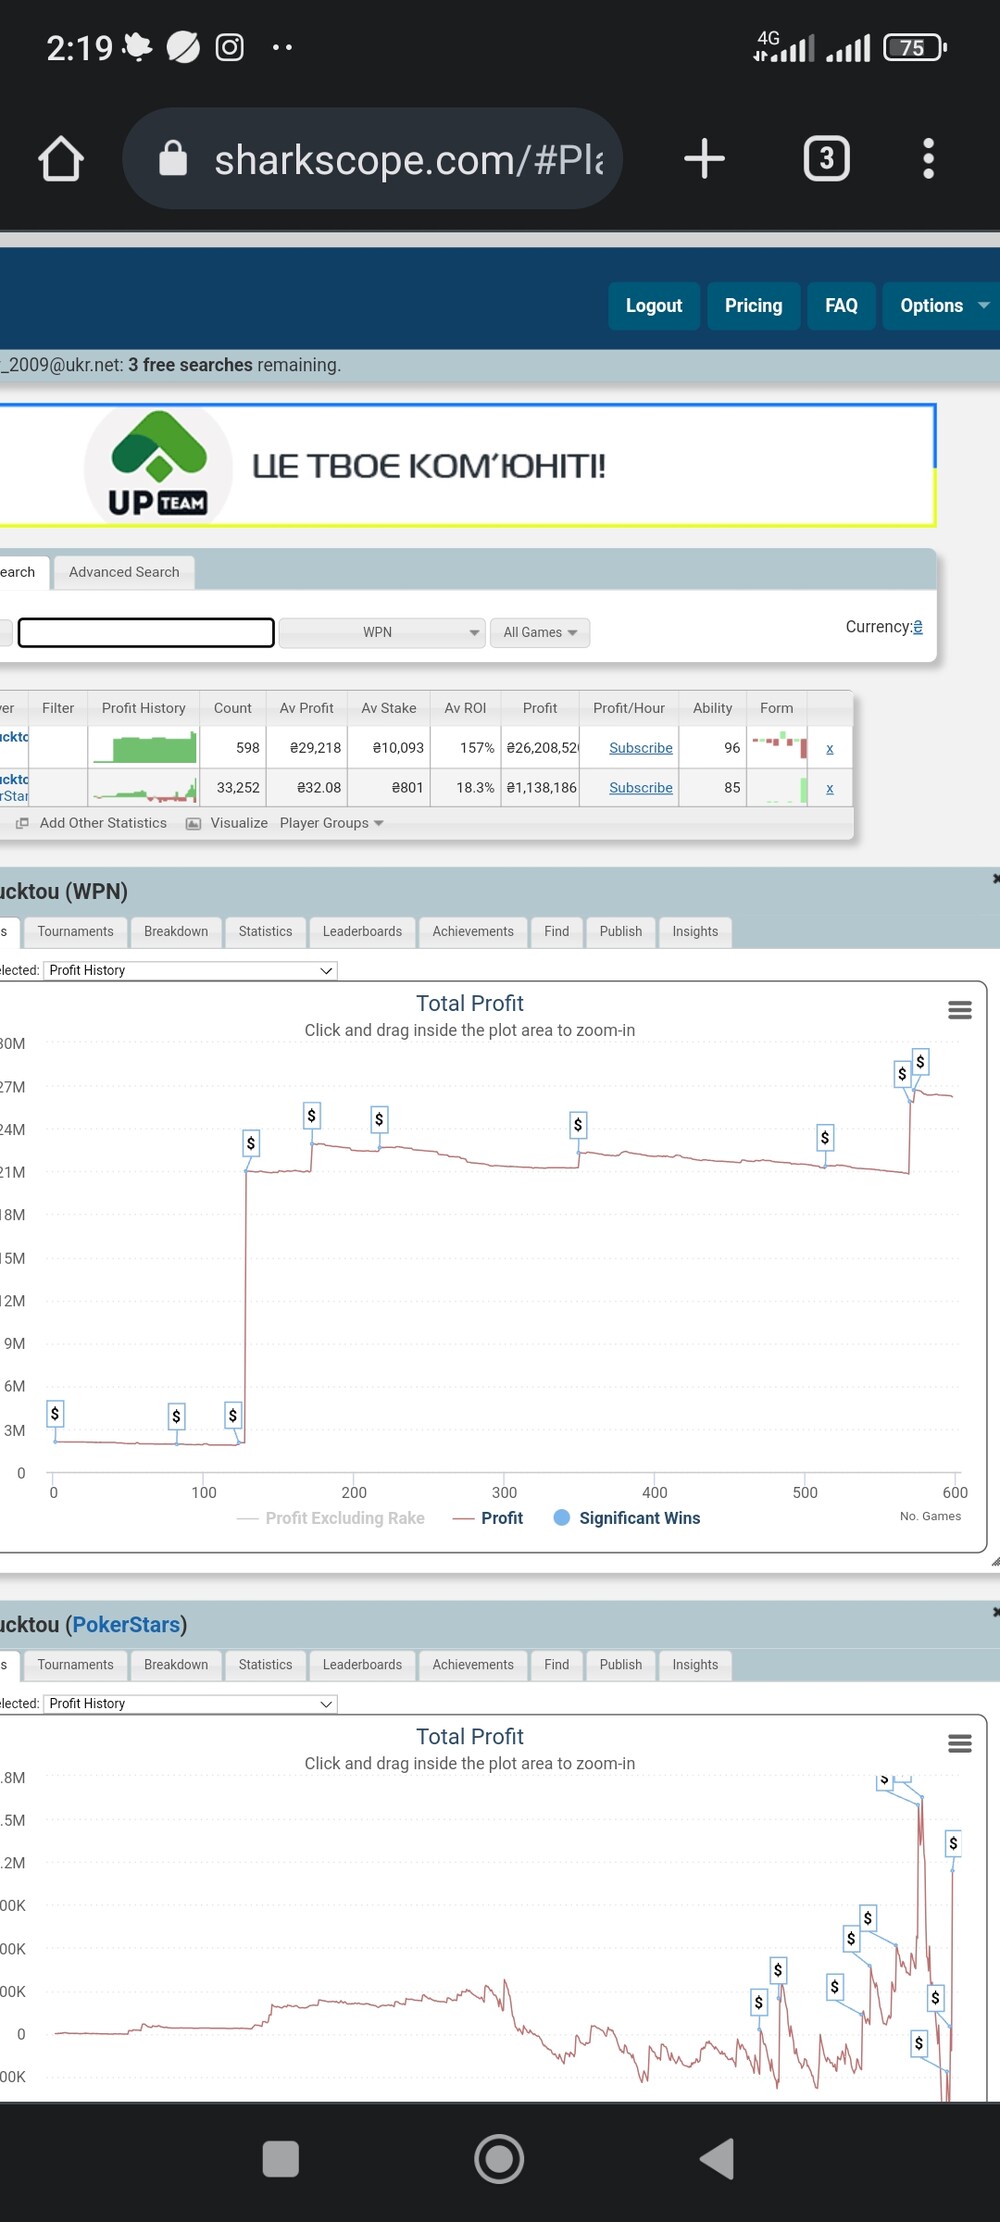
Task: Open Find tab in WPN panel
Action: point(557,931)
